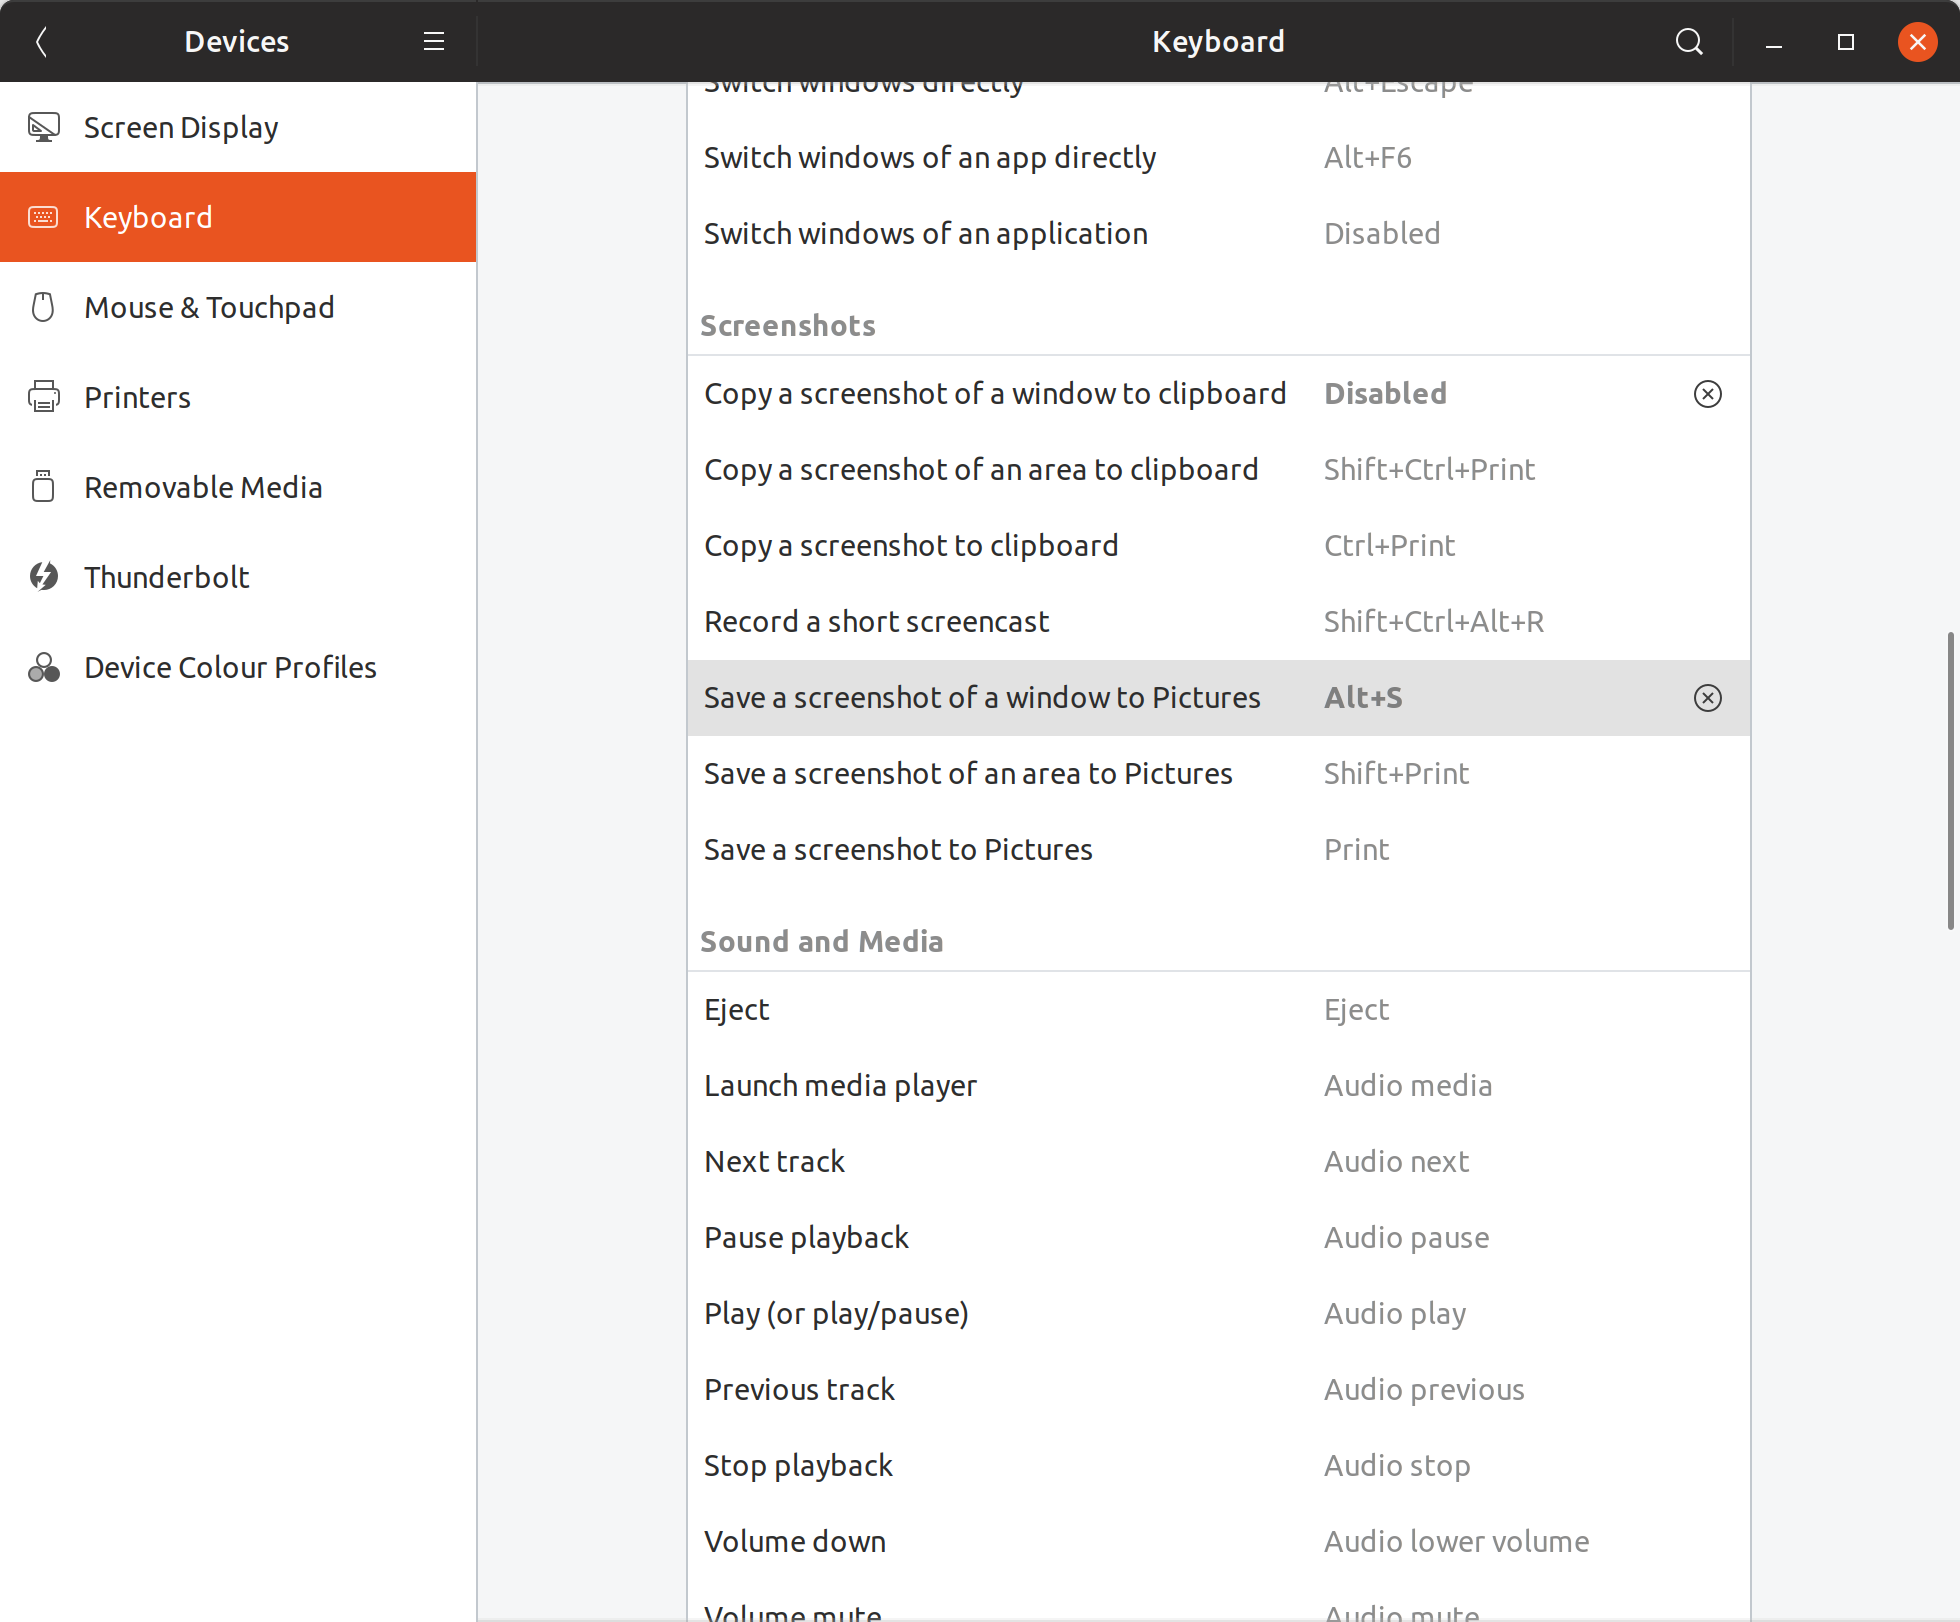This screenshot has height=1622, width=1960.
Task: Reset the Alt+S shortcut with its clear icon
Action: [1708, 698]
